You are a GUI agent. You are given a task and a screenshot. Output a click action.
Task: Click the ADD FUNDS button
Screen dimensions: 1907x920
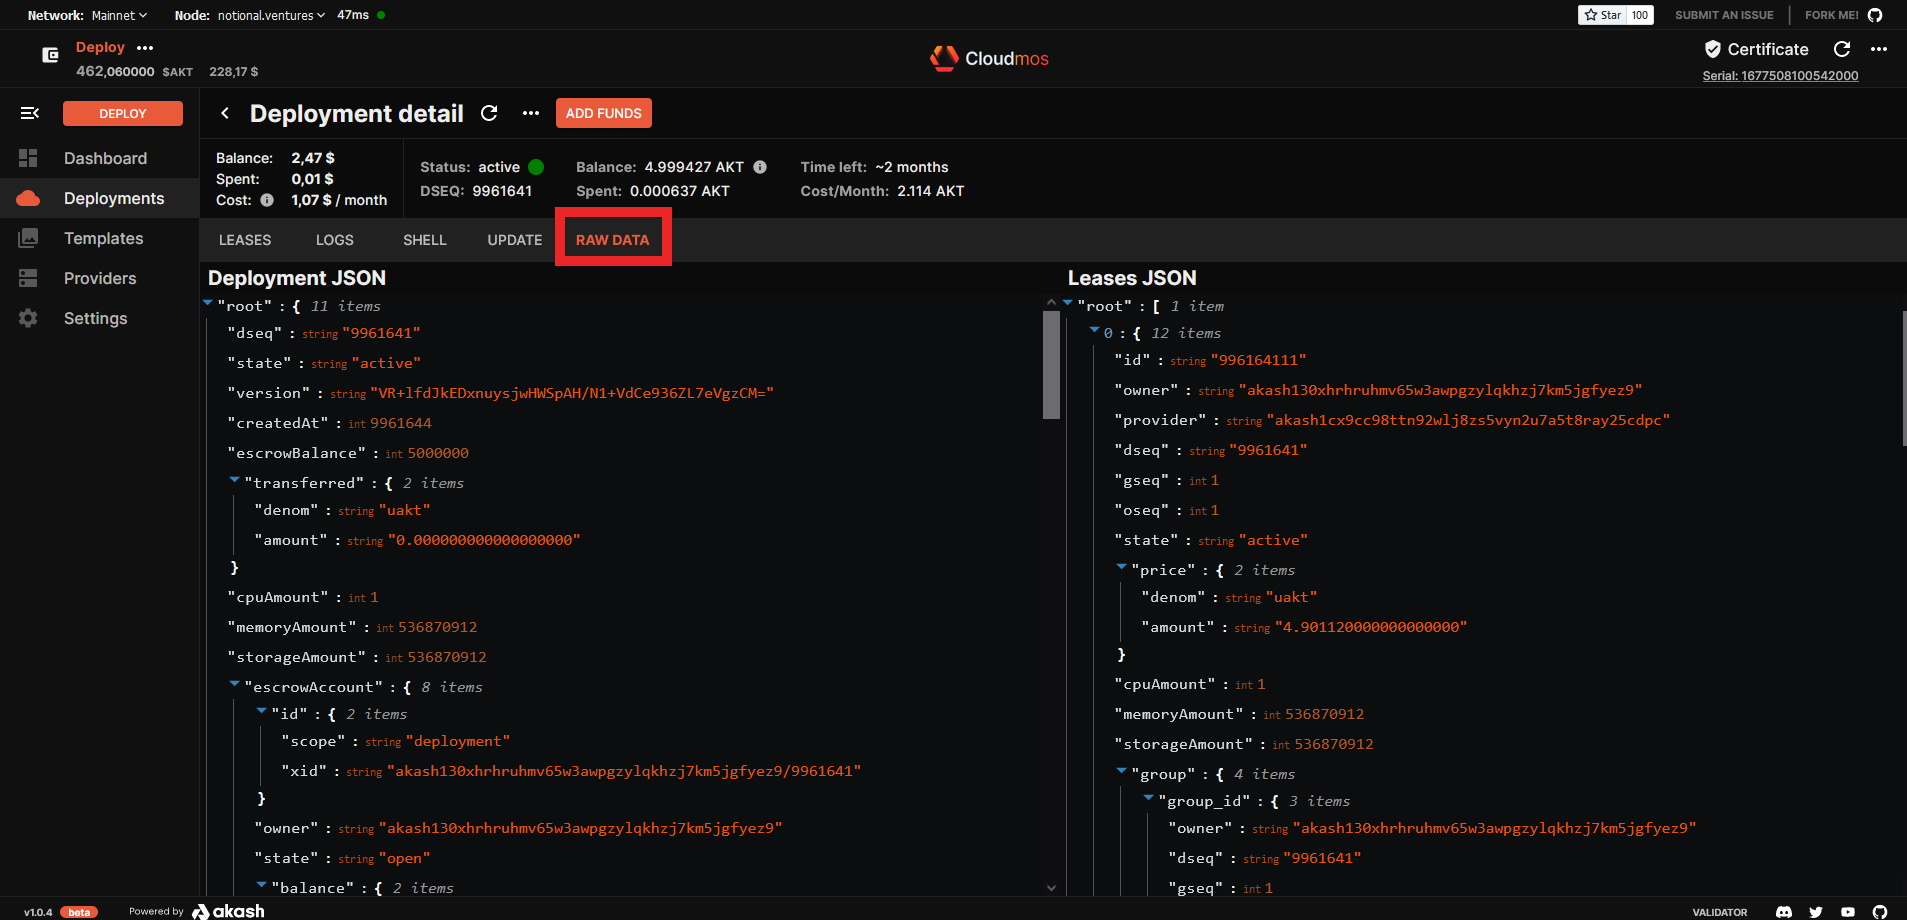point(603,113)
